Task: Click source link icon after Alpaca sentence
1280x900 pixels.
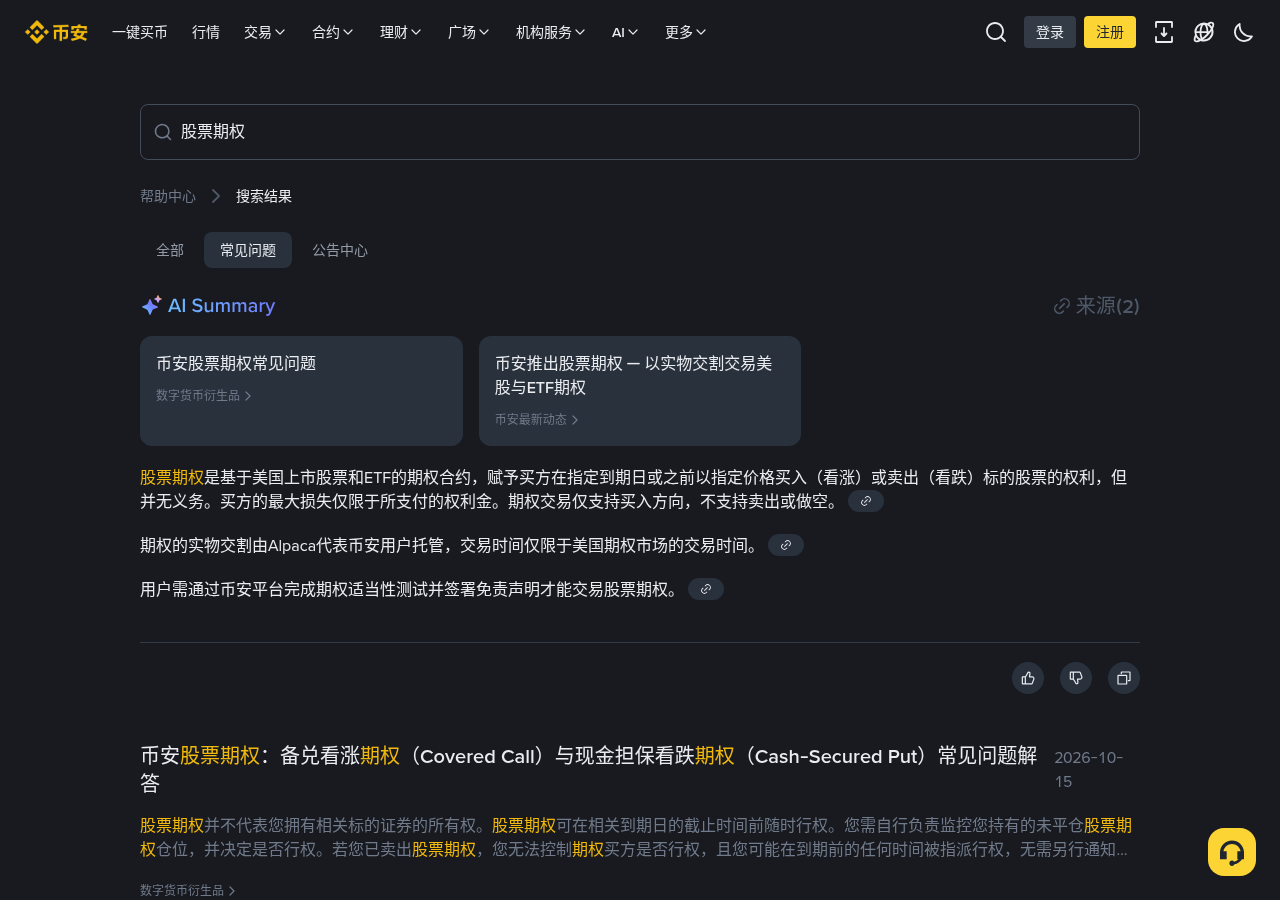Action: (x=786, y=545)
